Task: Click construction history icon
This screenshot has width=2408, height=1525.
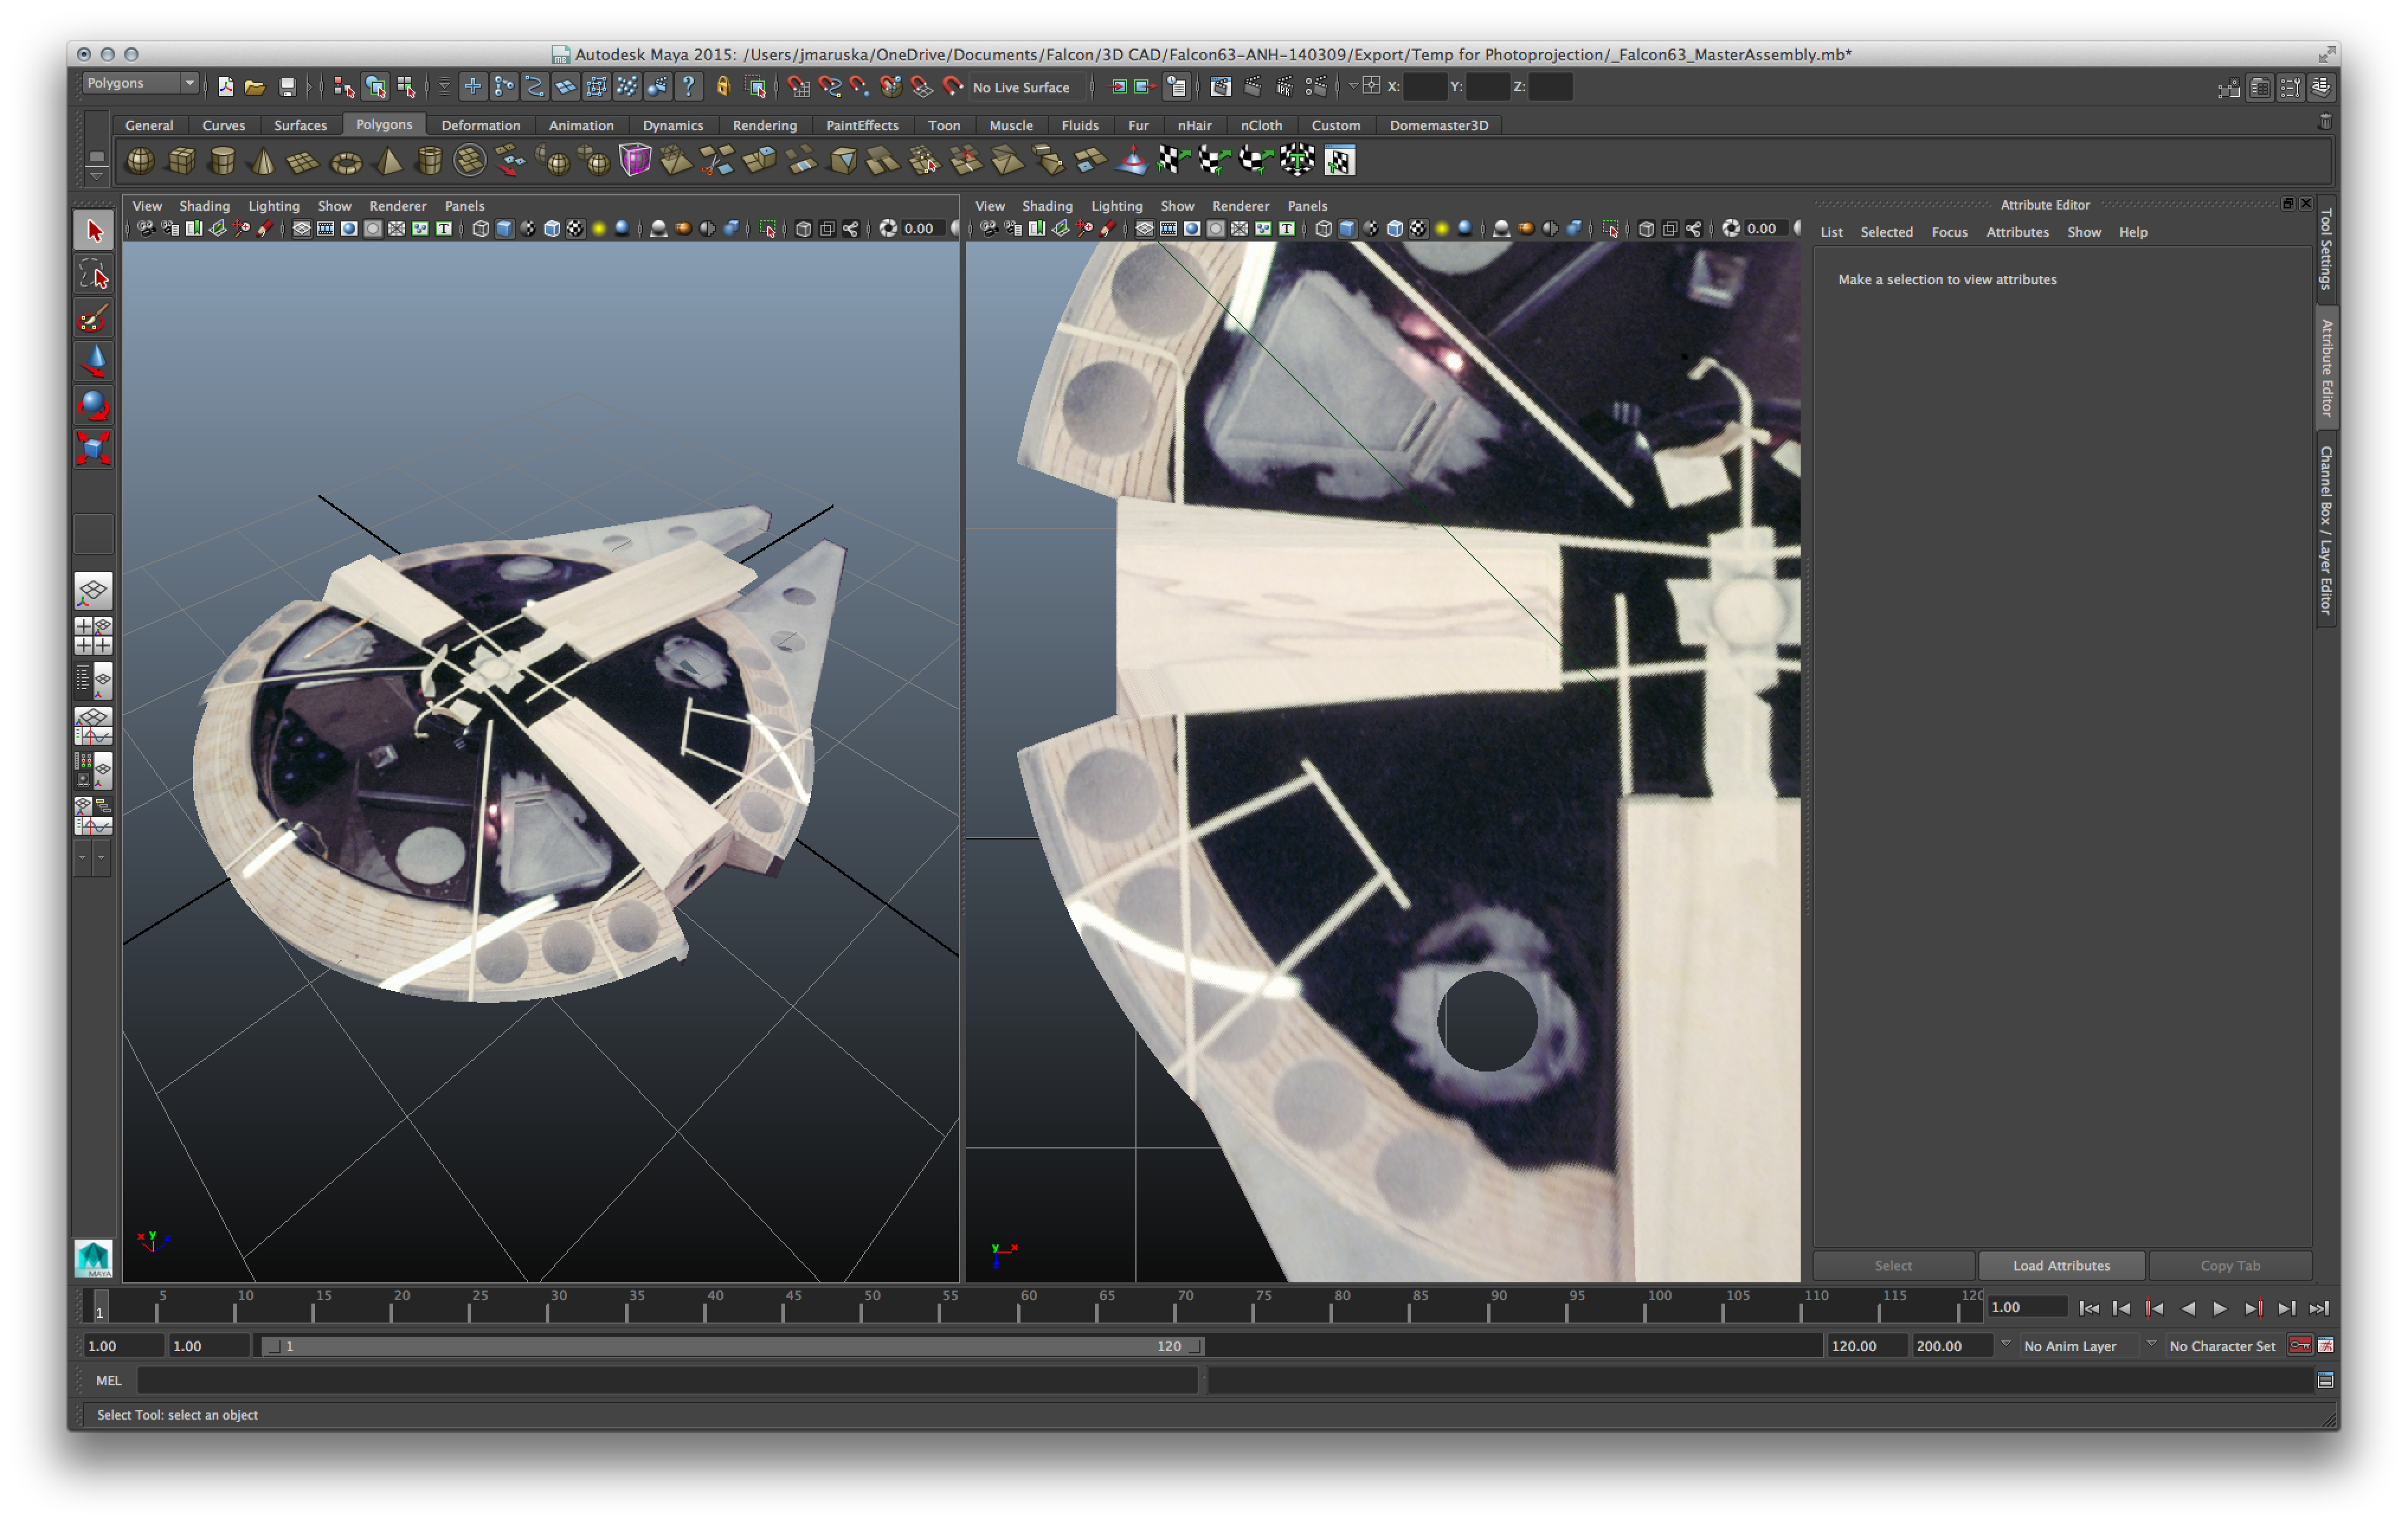Action: [x=1177, y=87]
